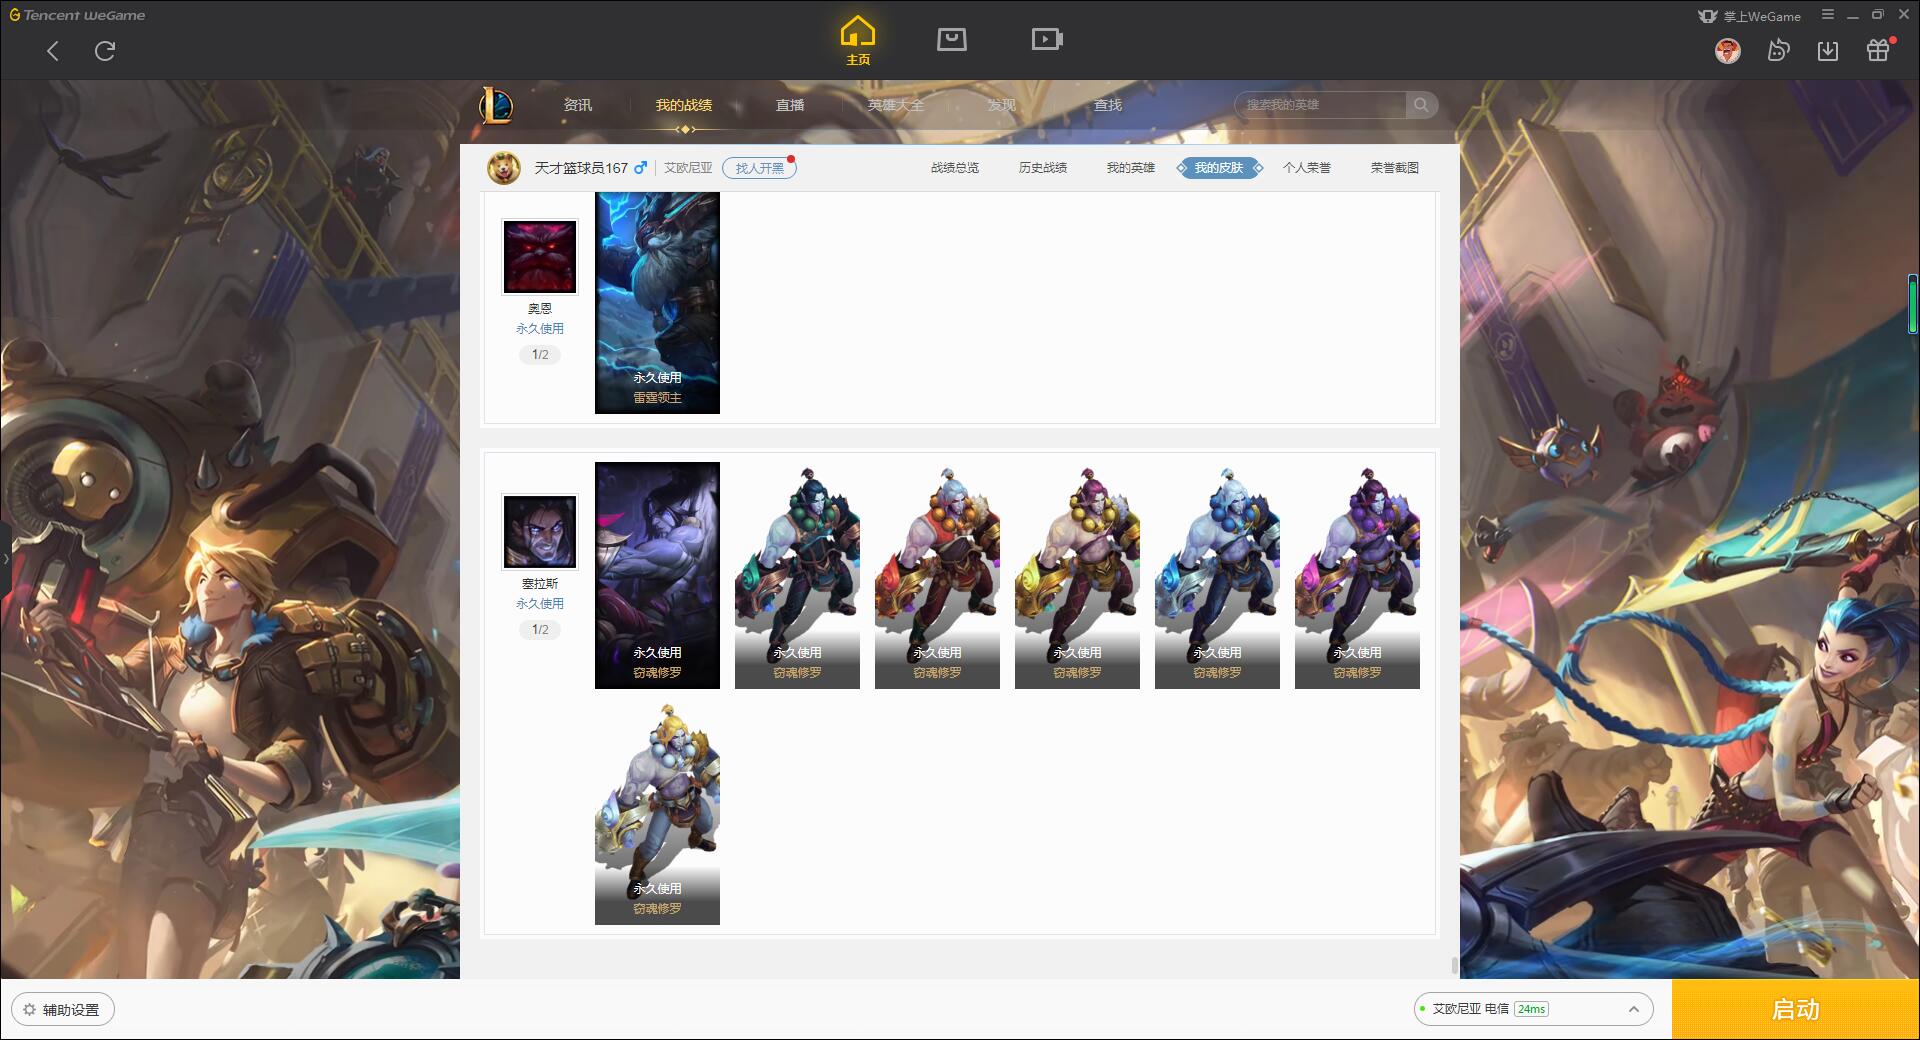This screenshot has height=1040, width=1920.
Task: Click the small scrollbar handle beside the skins panel
Action: [1455, 965]
